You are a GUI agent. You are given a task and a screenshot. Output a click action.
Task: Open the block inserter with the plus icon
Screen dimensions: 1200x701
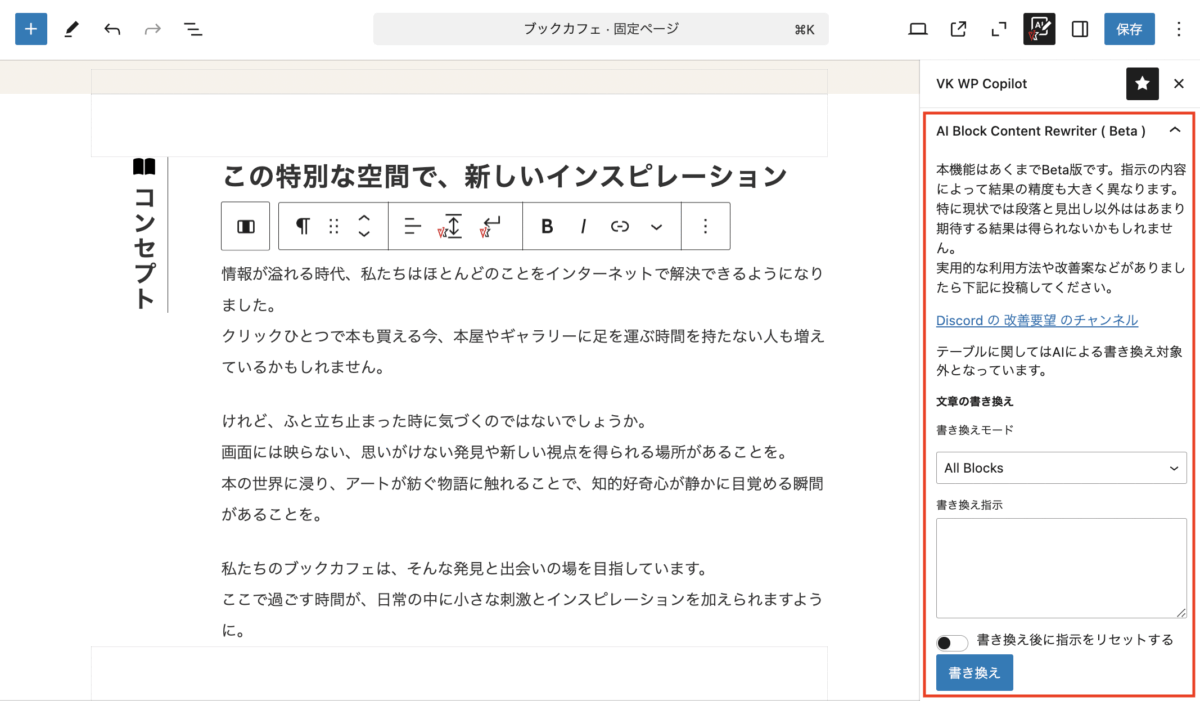pos(30,29)
